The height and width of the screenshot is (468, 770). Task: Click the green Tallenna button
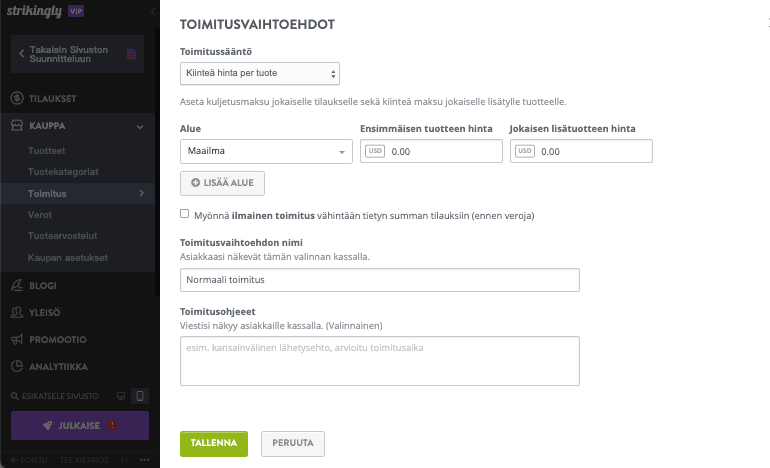[214, 444]
